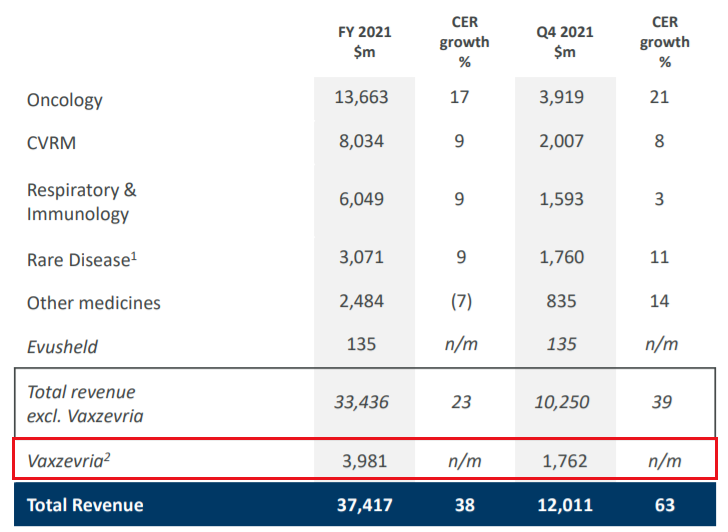Select Vaxzevria Q4 2021 value 1,762

tap(565, 461)
